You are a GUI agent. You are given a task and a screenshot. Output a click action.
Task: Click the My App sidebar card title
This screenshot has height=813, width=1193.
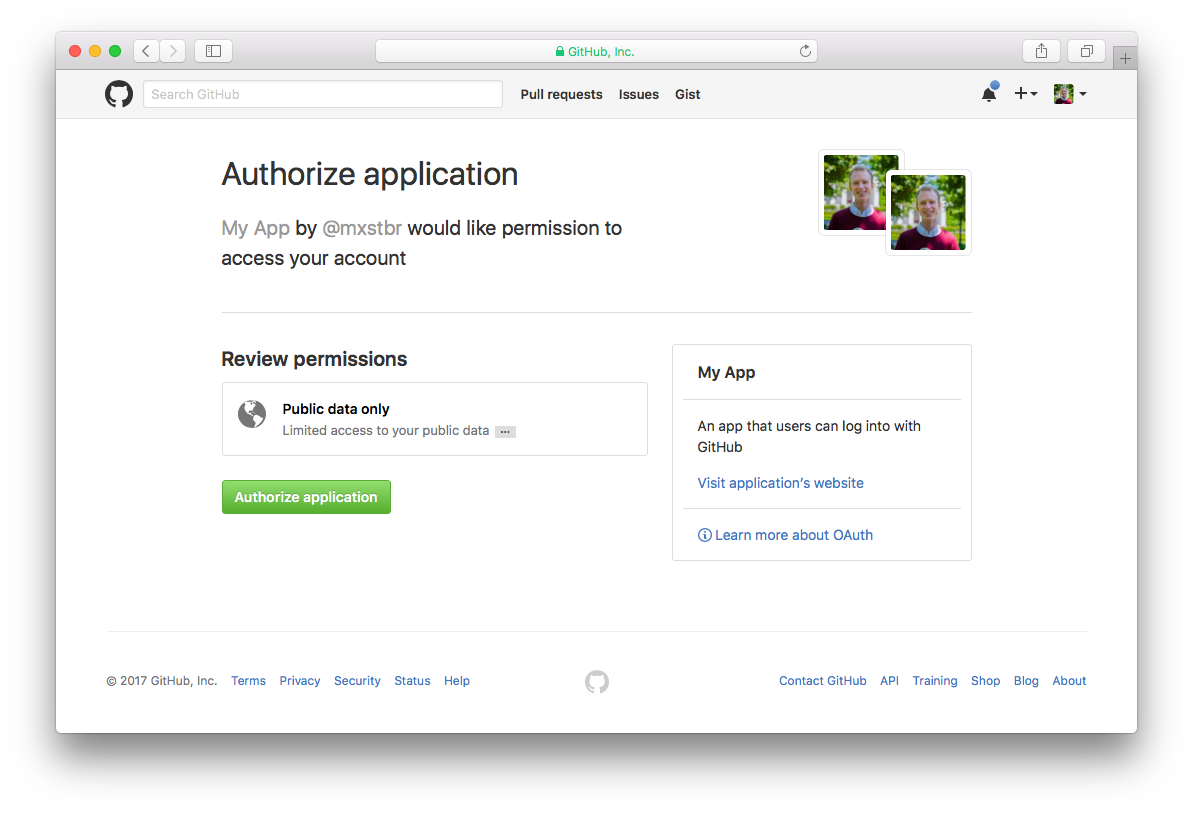[727, 373]
